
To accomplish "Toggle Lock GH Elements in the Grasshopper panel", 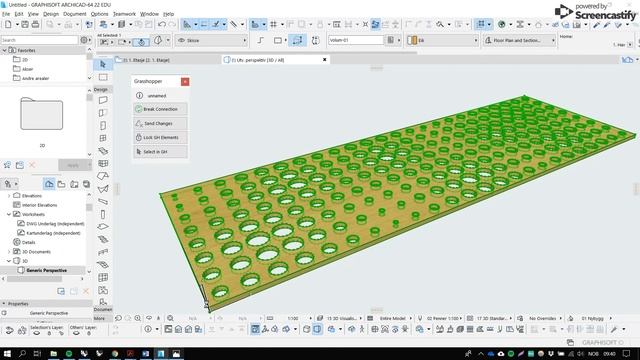I will point(160,138).
